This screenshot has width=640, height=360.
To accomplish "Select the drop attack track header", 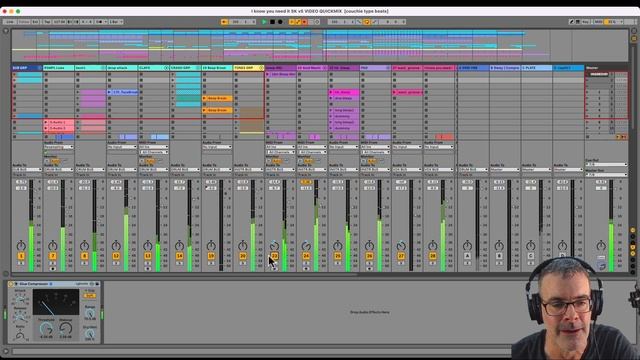I will click(122, 68).
